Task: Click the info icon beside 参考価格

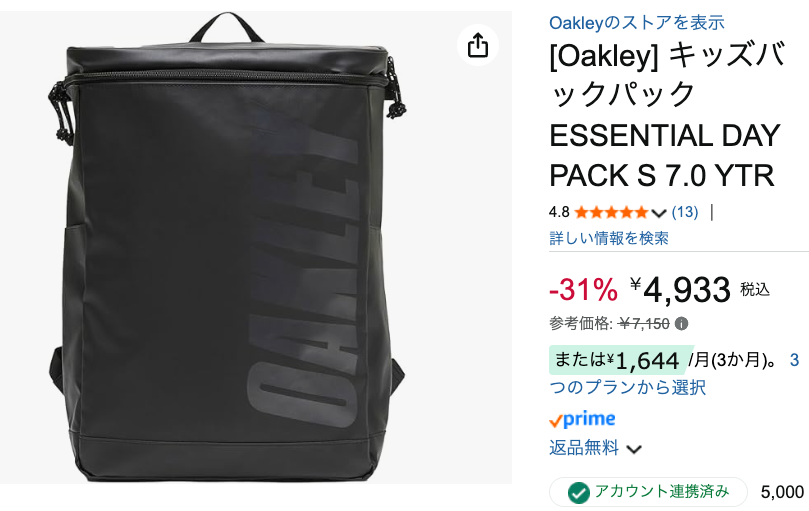Action: tap(682, 324)
